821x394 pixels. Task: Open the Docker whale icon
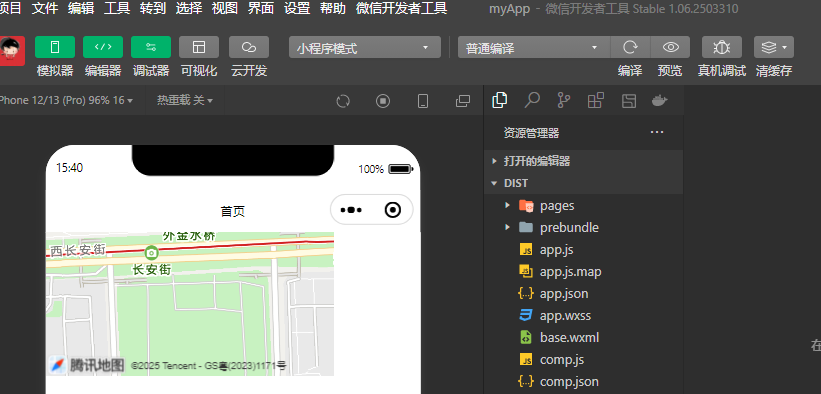coord(660,100)
